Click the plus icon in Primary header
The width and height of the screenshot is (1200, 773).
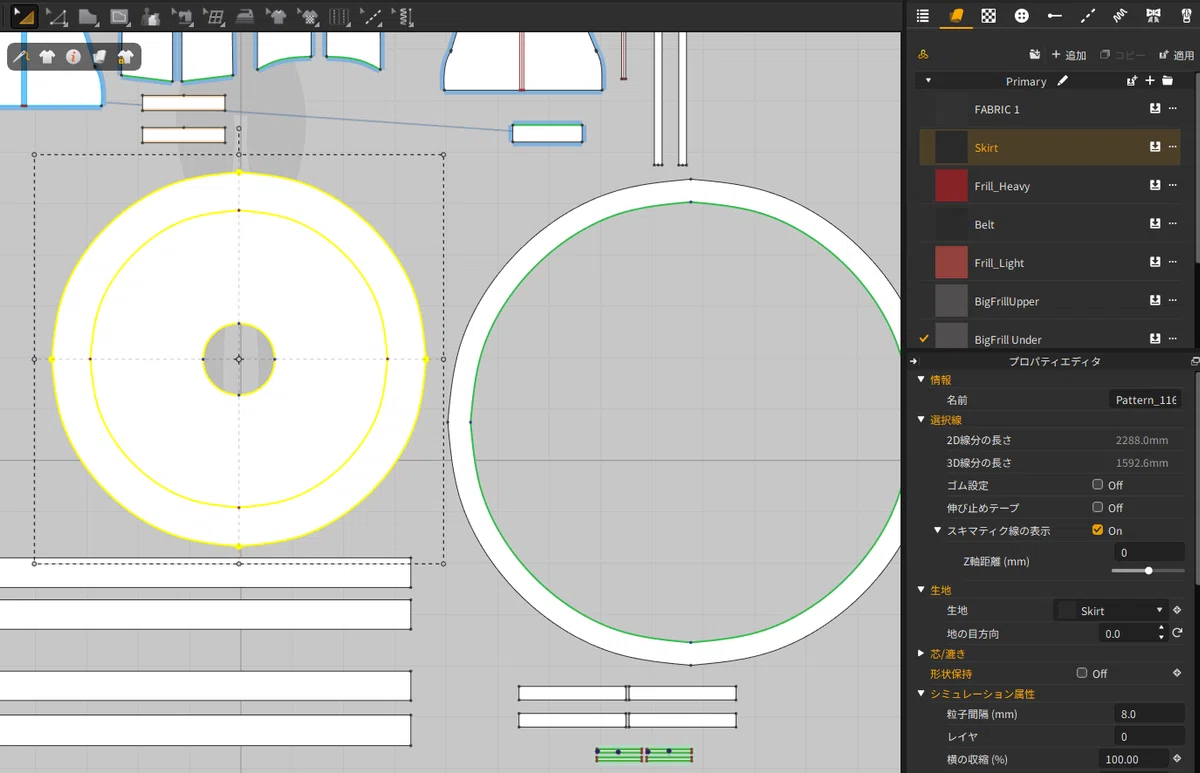[x=1150, y=80]
